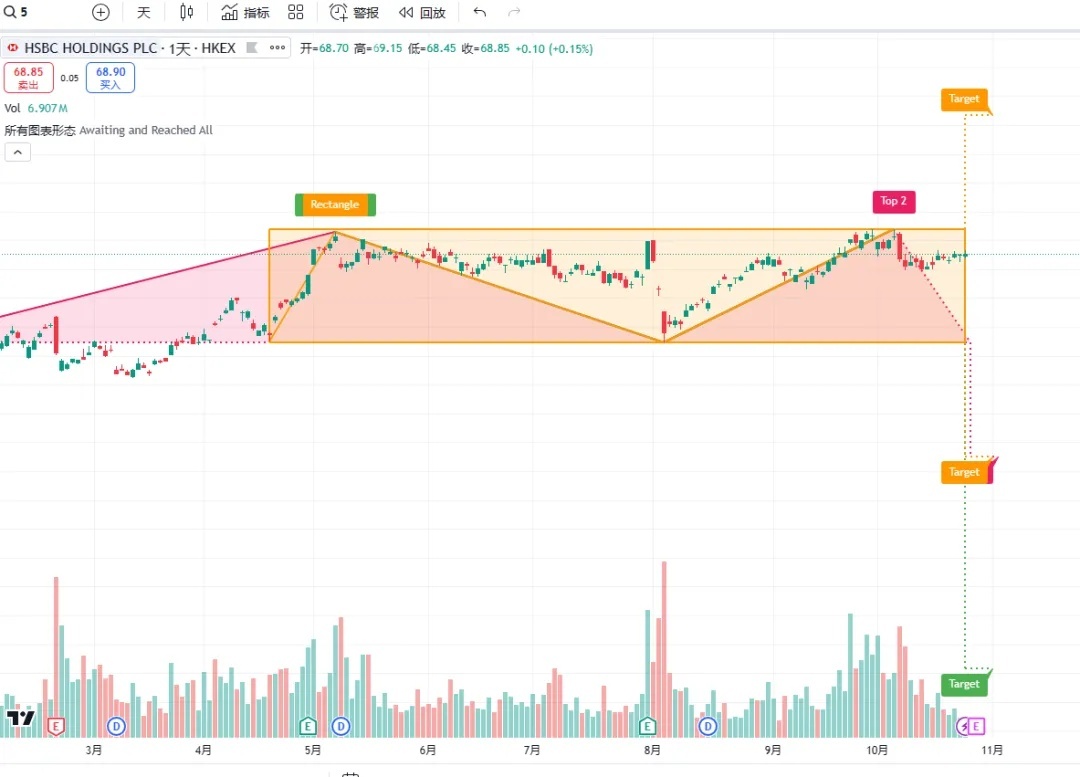The width and height of the screenshot is (1080, 777).
Task: Open symbol search magnifier icon
Action: click(9, 13)
